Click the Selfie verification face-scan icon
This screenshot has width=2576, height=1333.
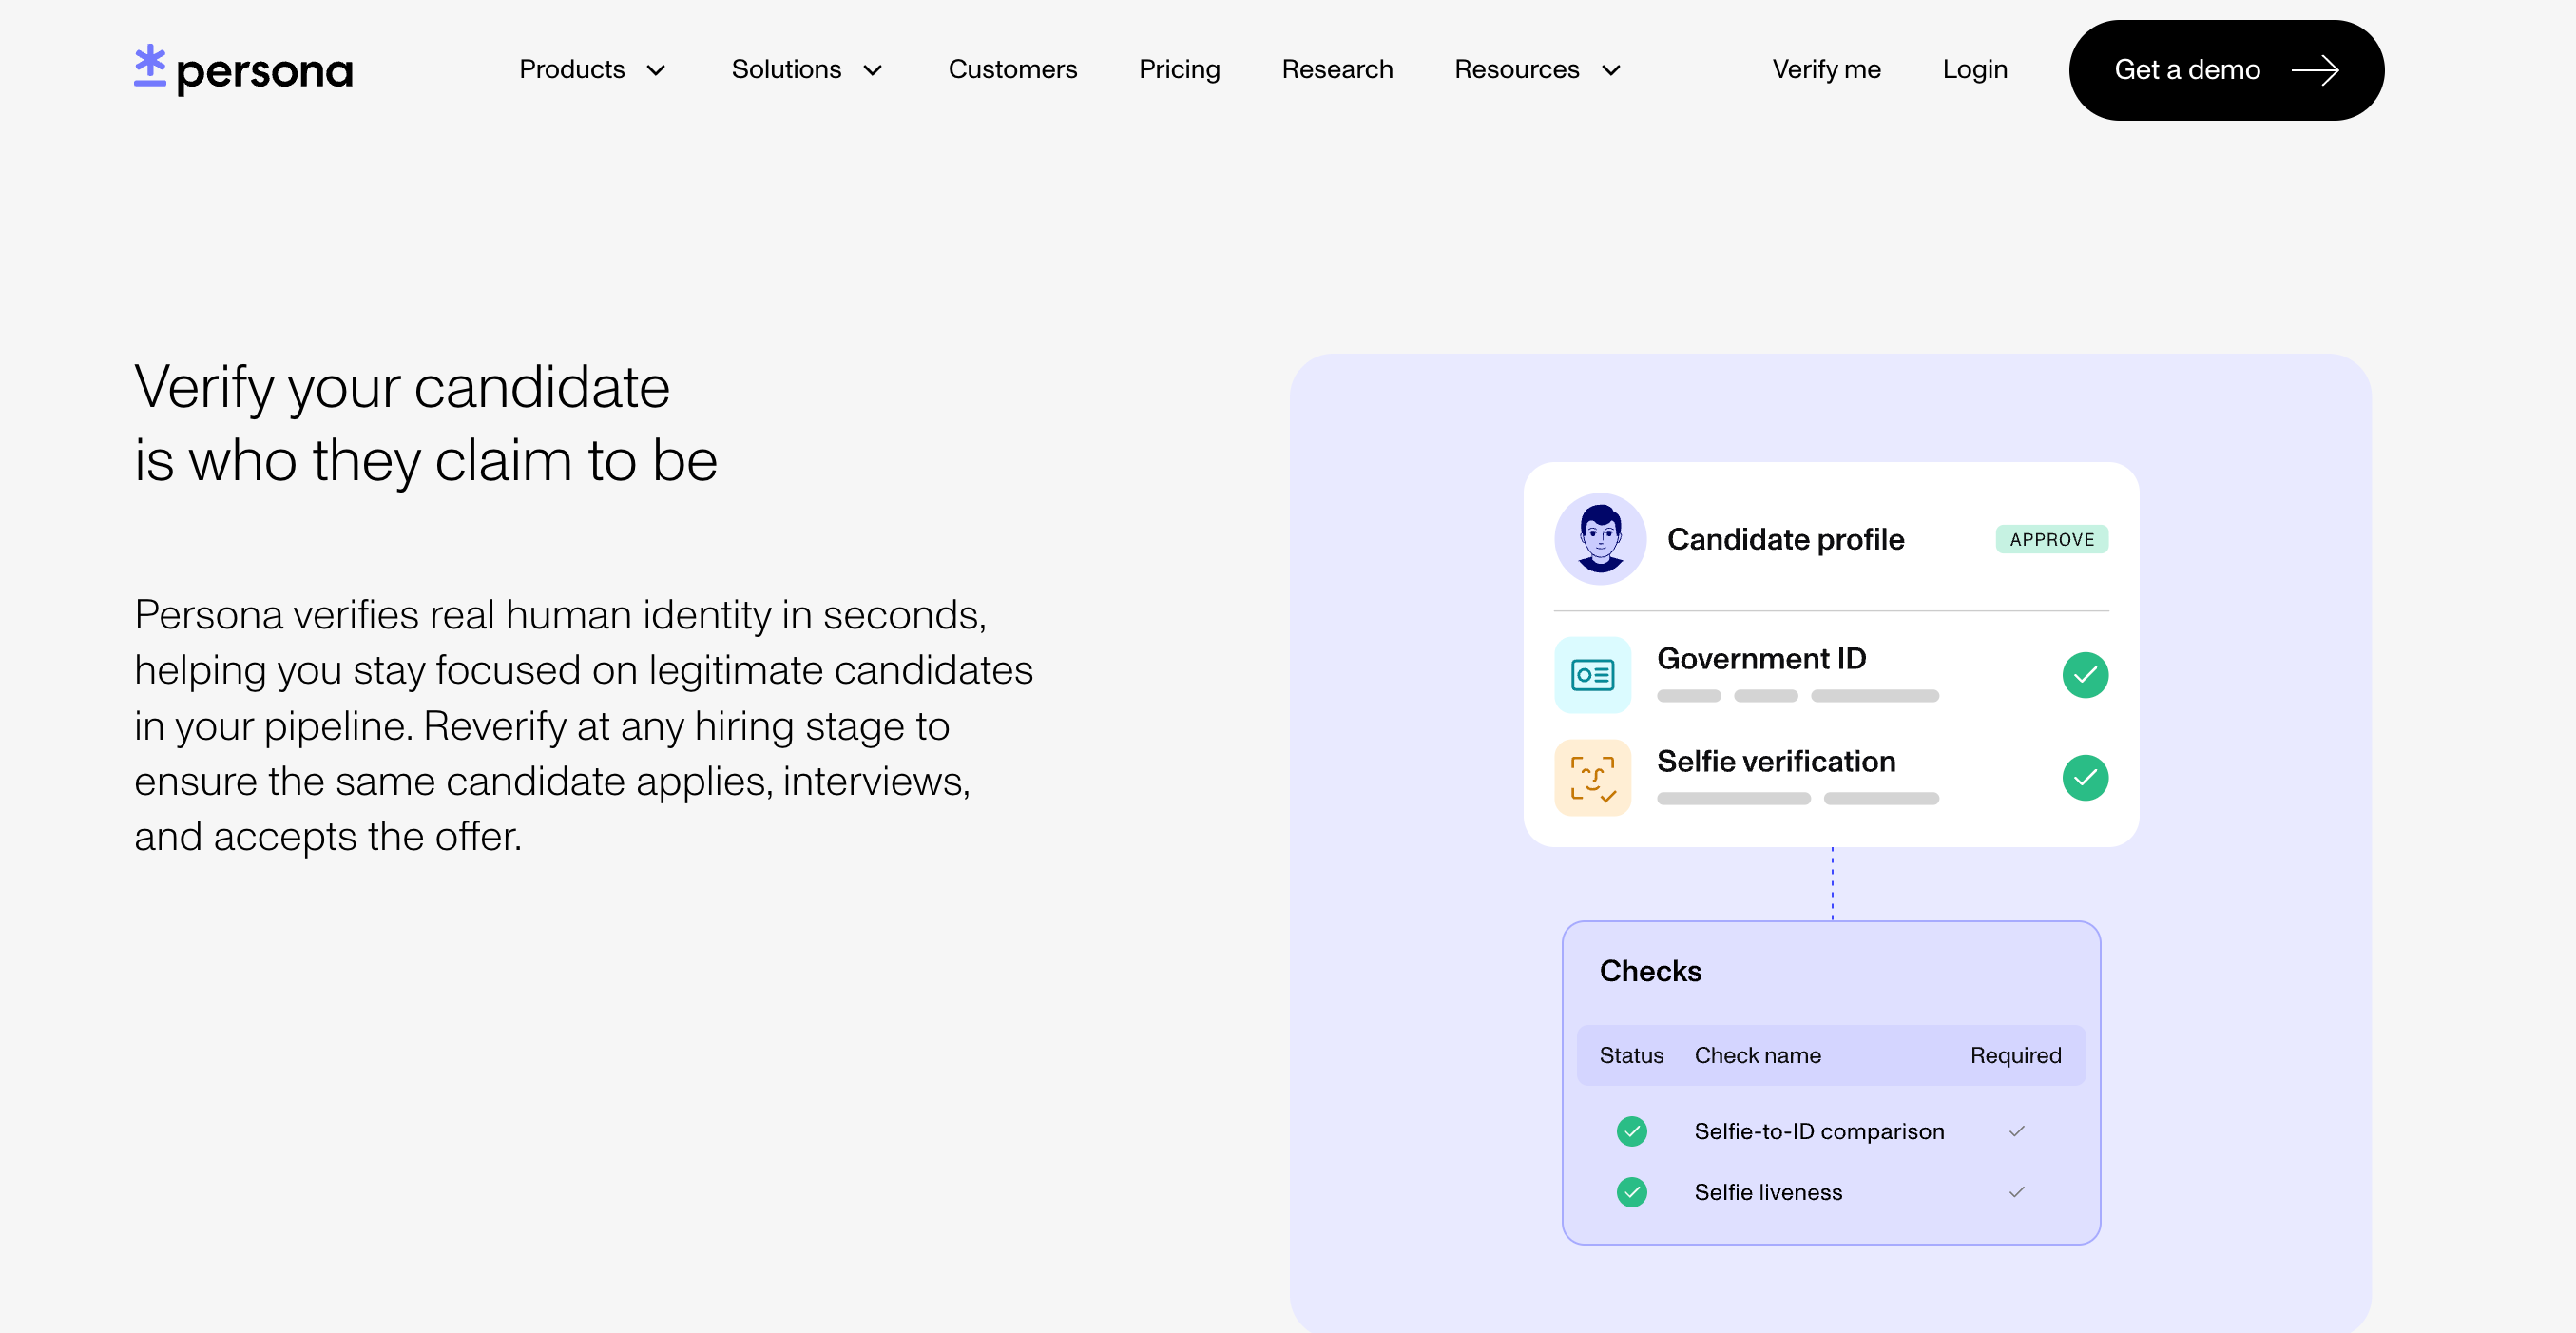click(x=1592, y=778)
